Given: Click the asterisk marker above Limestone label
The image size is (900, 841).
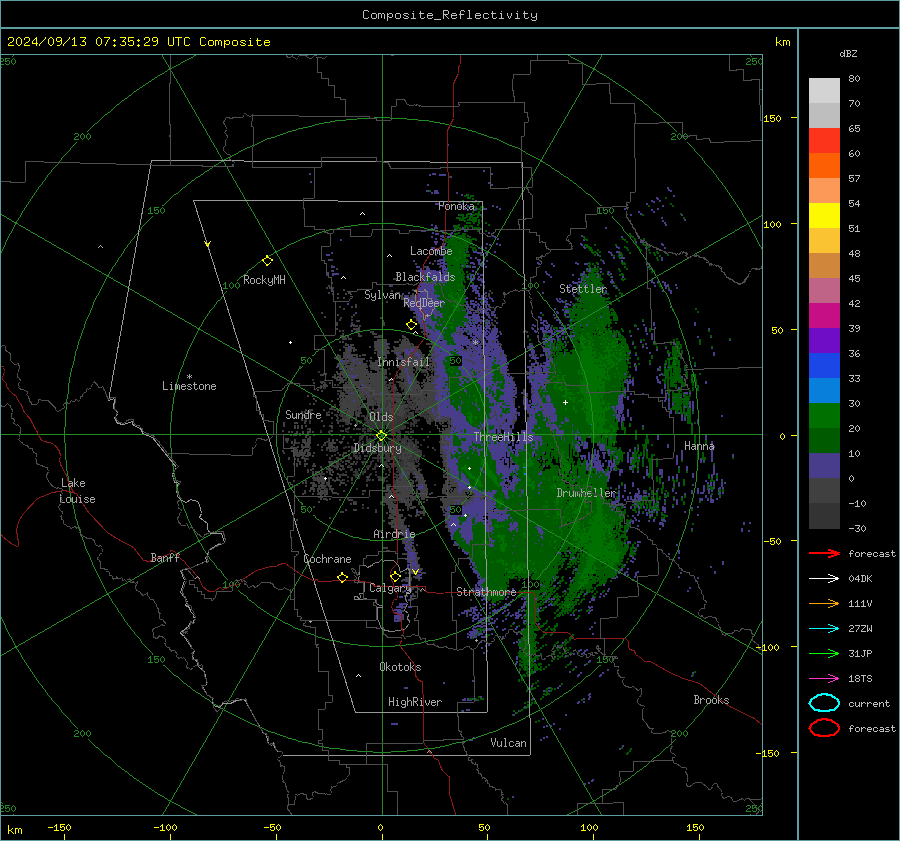Looking at the screenshot, I should 189,377.
